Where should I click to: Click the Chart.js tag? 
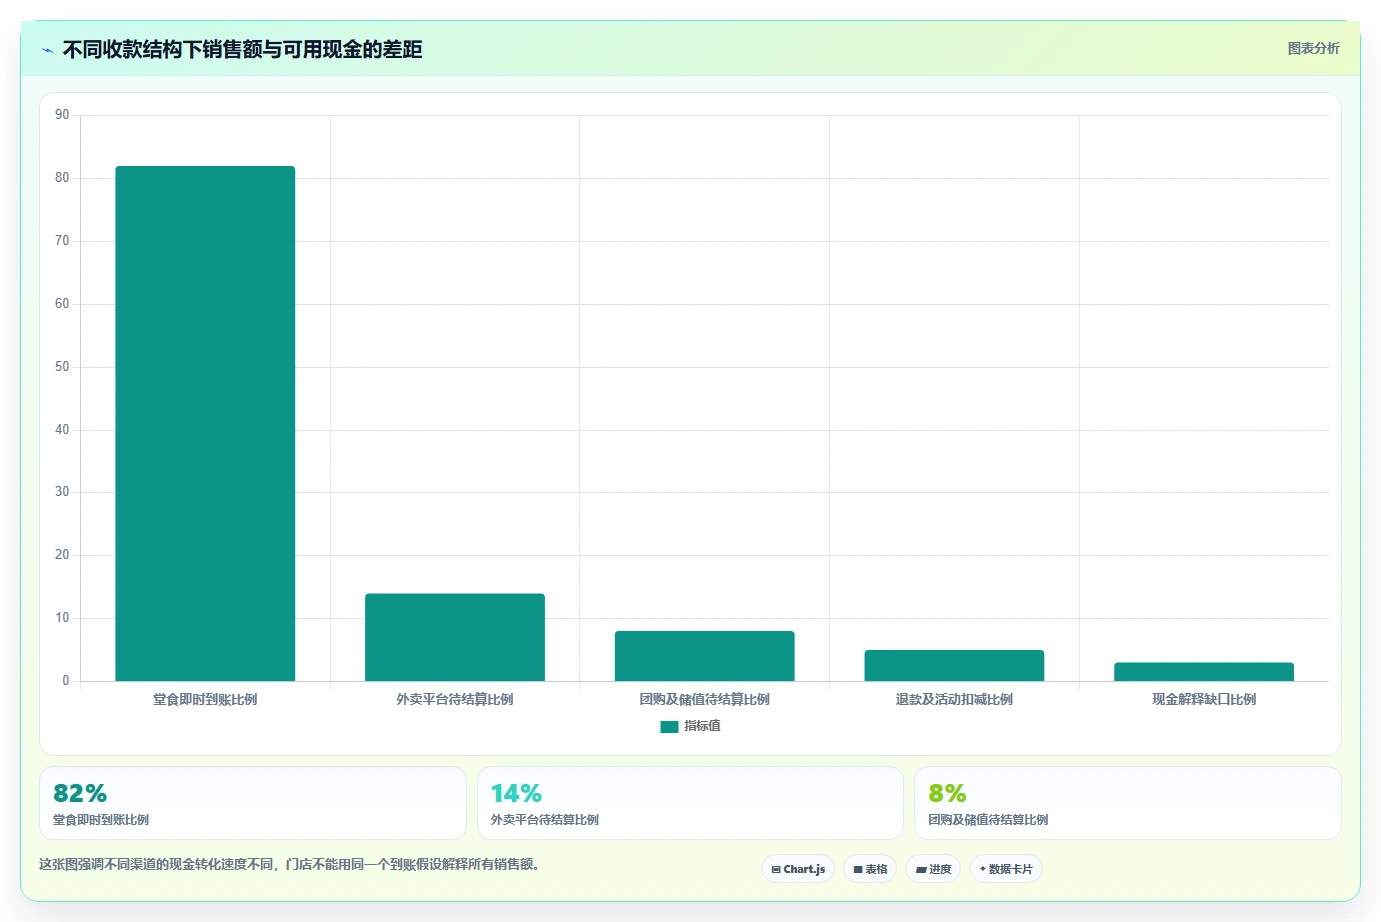click(x=798, y=869)
